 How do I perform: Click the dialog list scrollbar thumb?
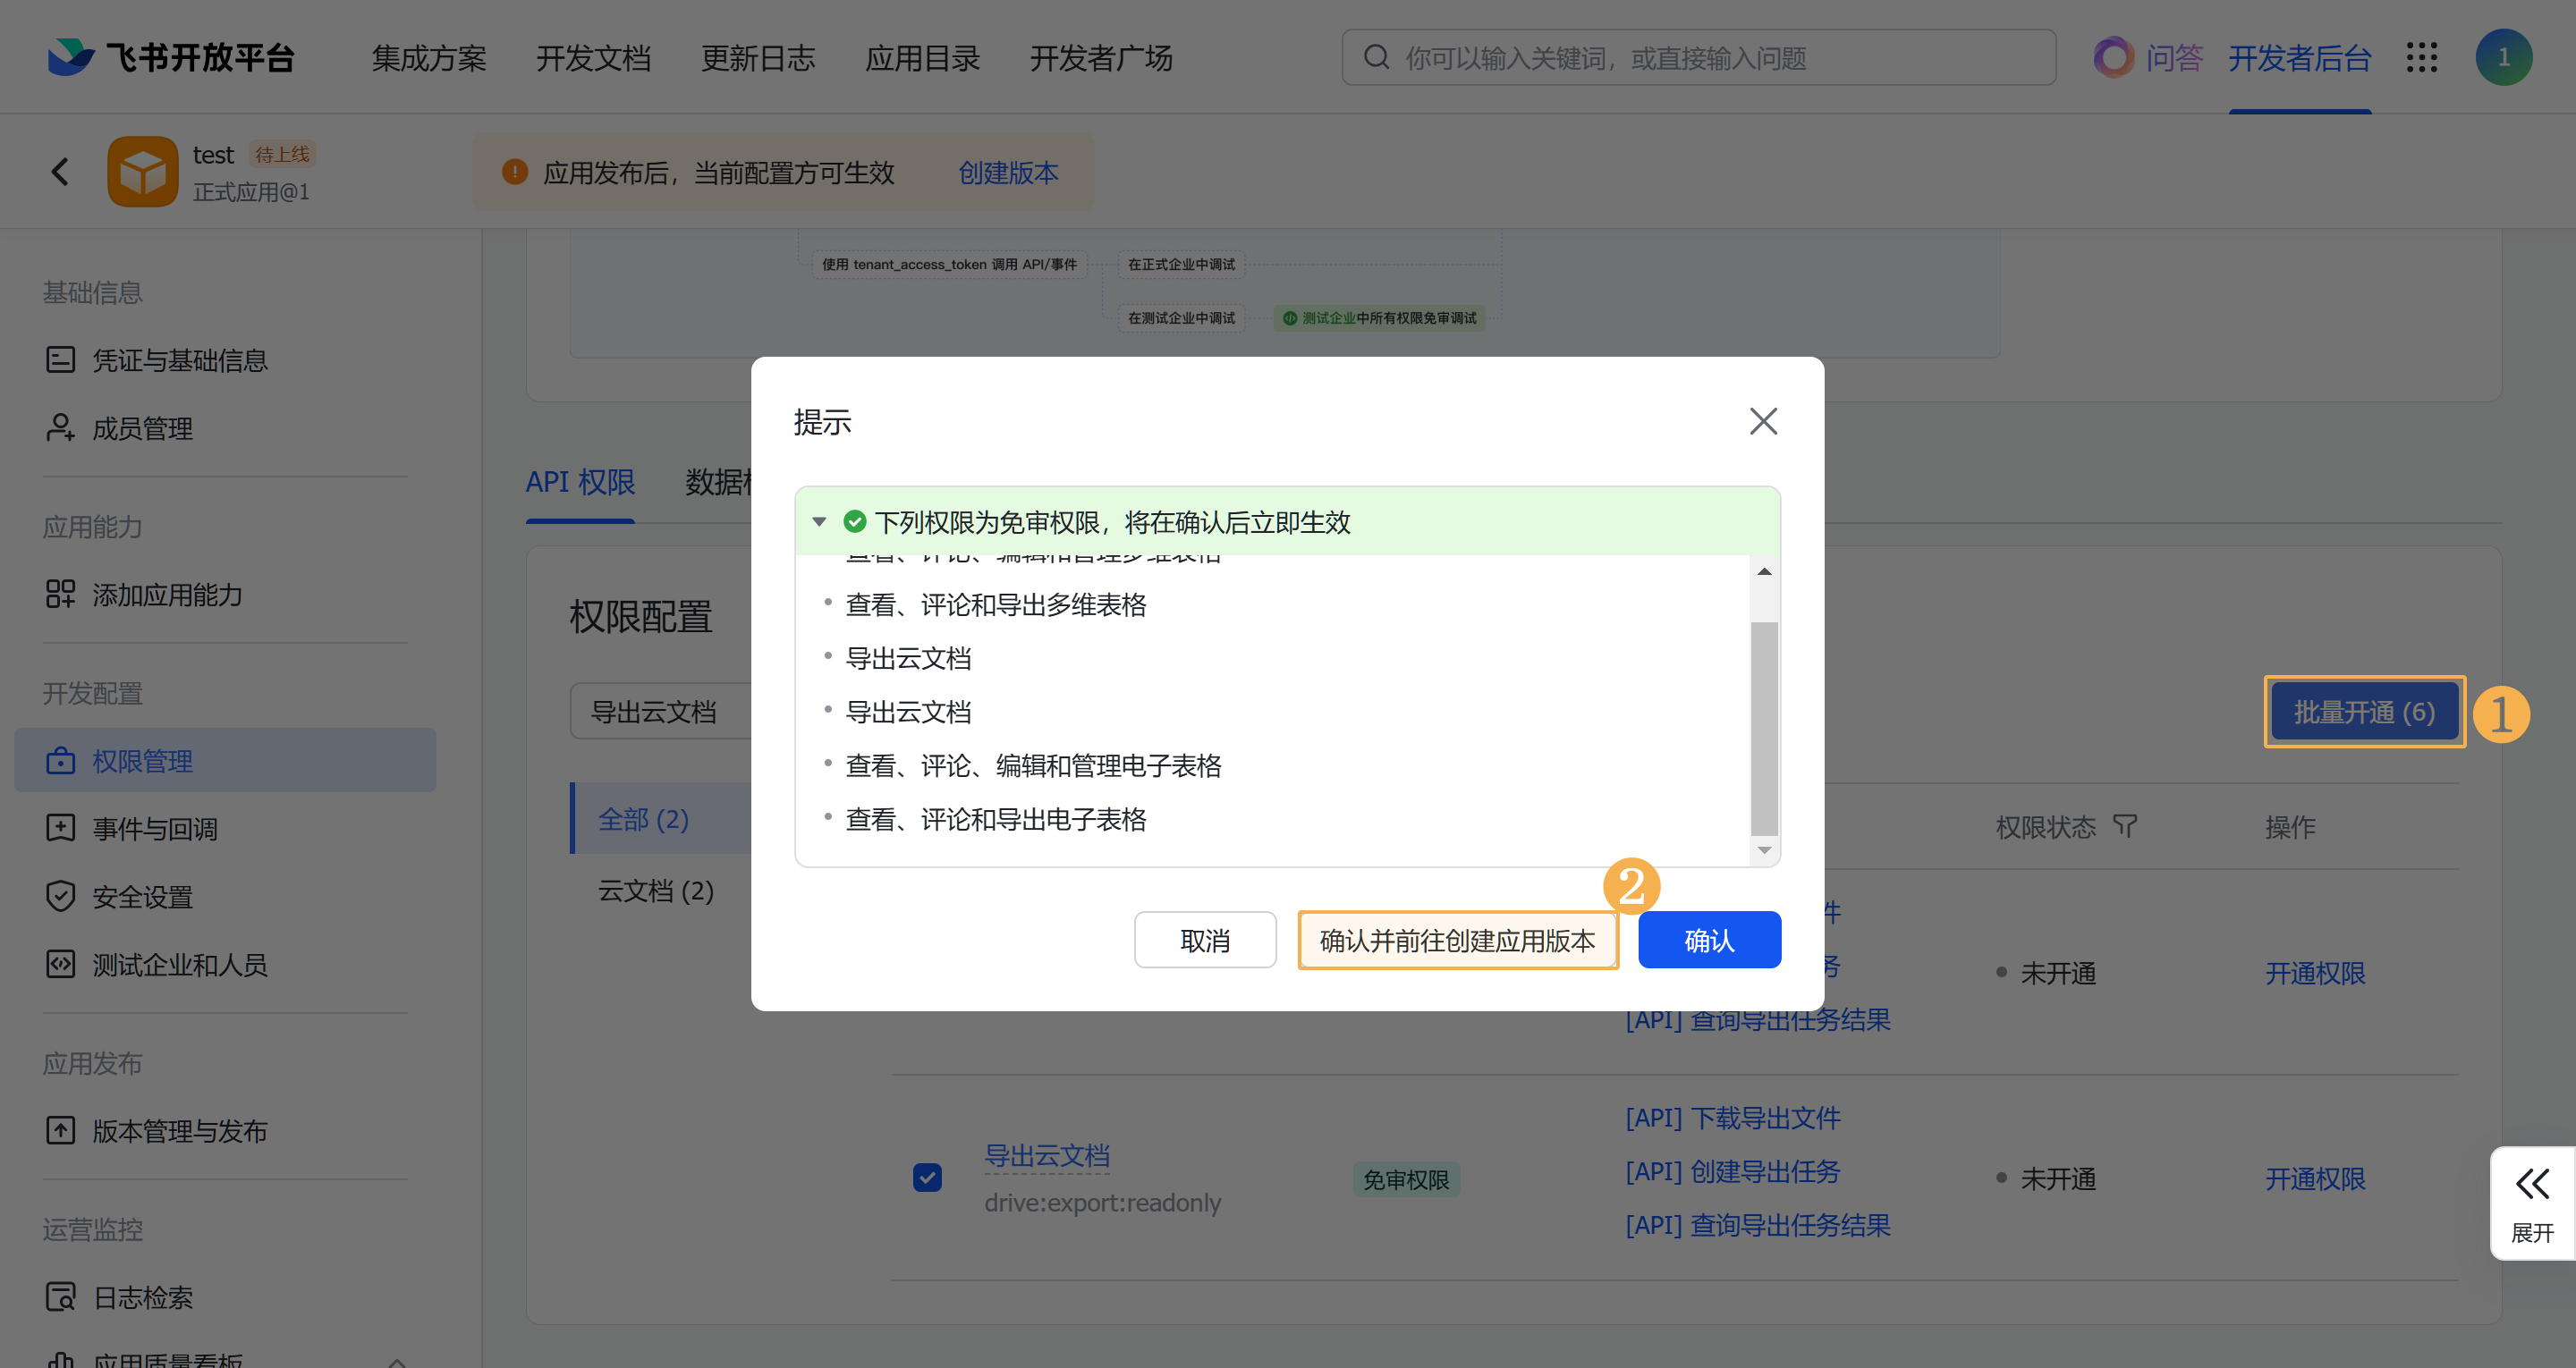click(1764, 727)
